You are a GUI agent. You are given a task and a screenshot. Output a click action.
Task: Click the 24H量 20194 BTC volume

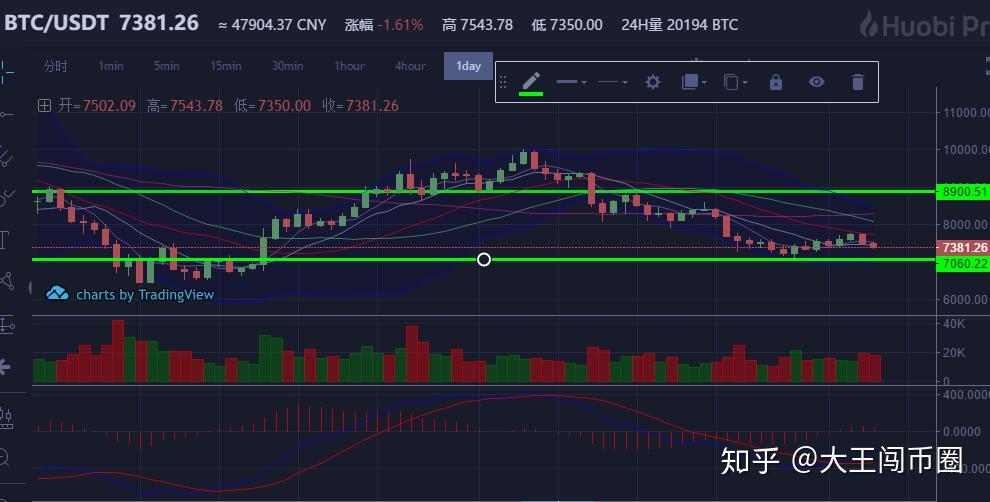pyautogui.click(x=679, y=25)
